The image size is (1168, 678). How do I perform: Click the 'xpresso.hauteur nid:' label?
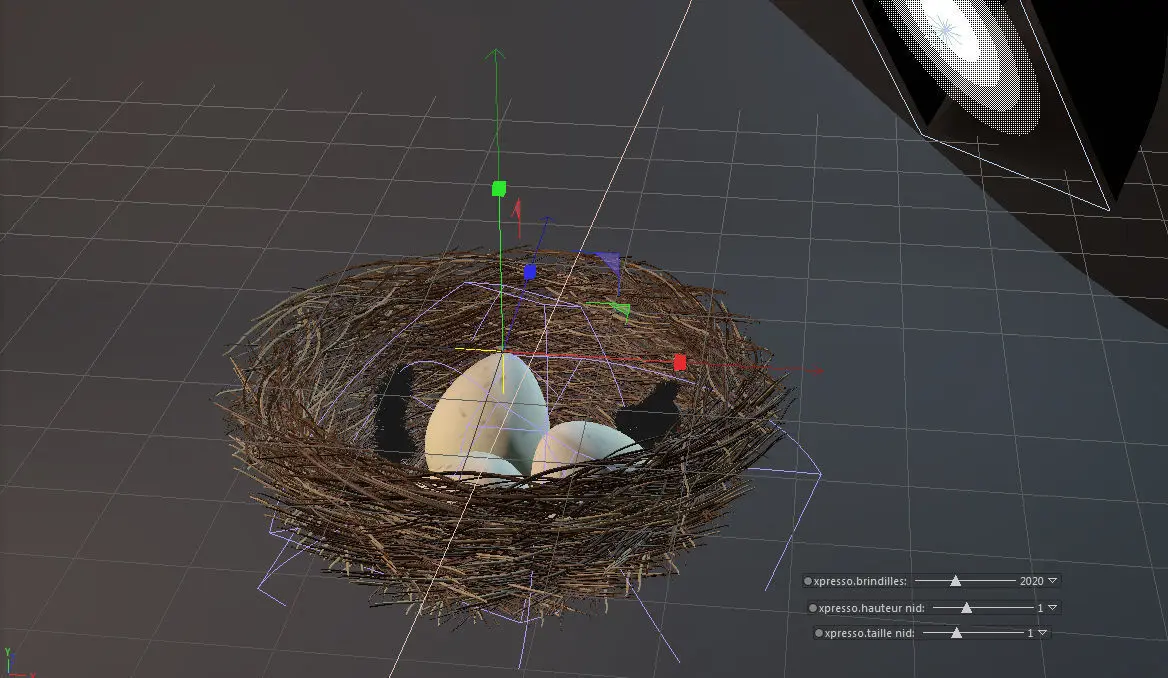pyautogui.click(x=872, y=608)
